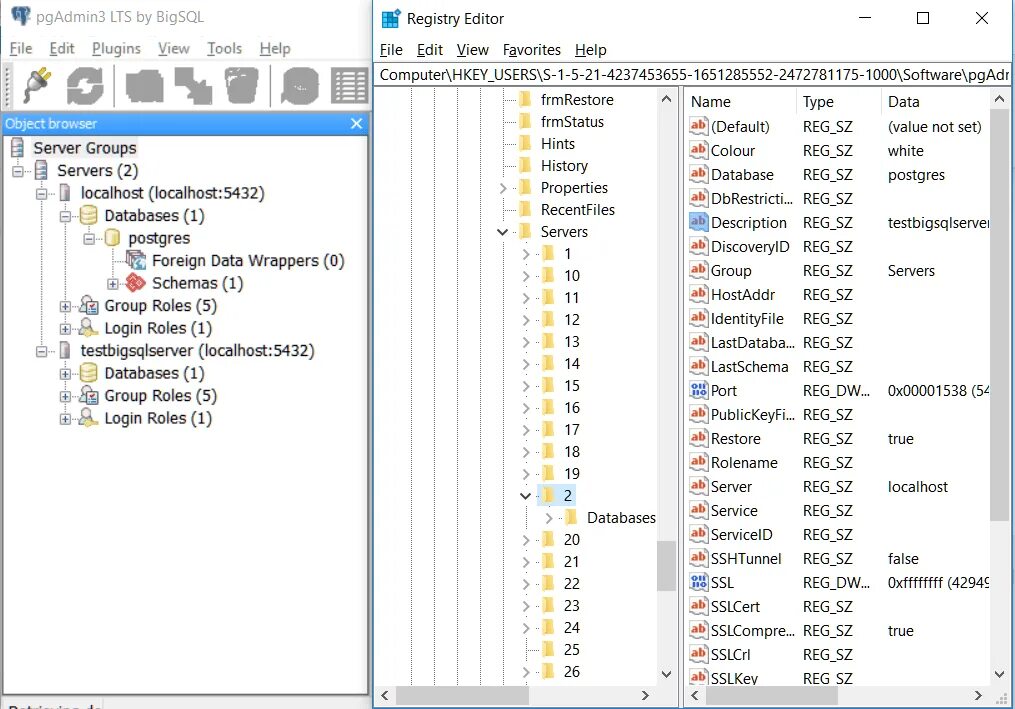
Task: Select the Server registry value with localhost
Action: 731,487
